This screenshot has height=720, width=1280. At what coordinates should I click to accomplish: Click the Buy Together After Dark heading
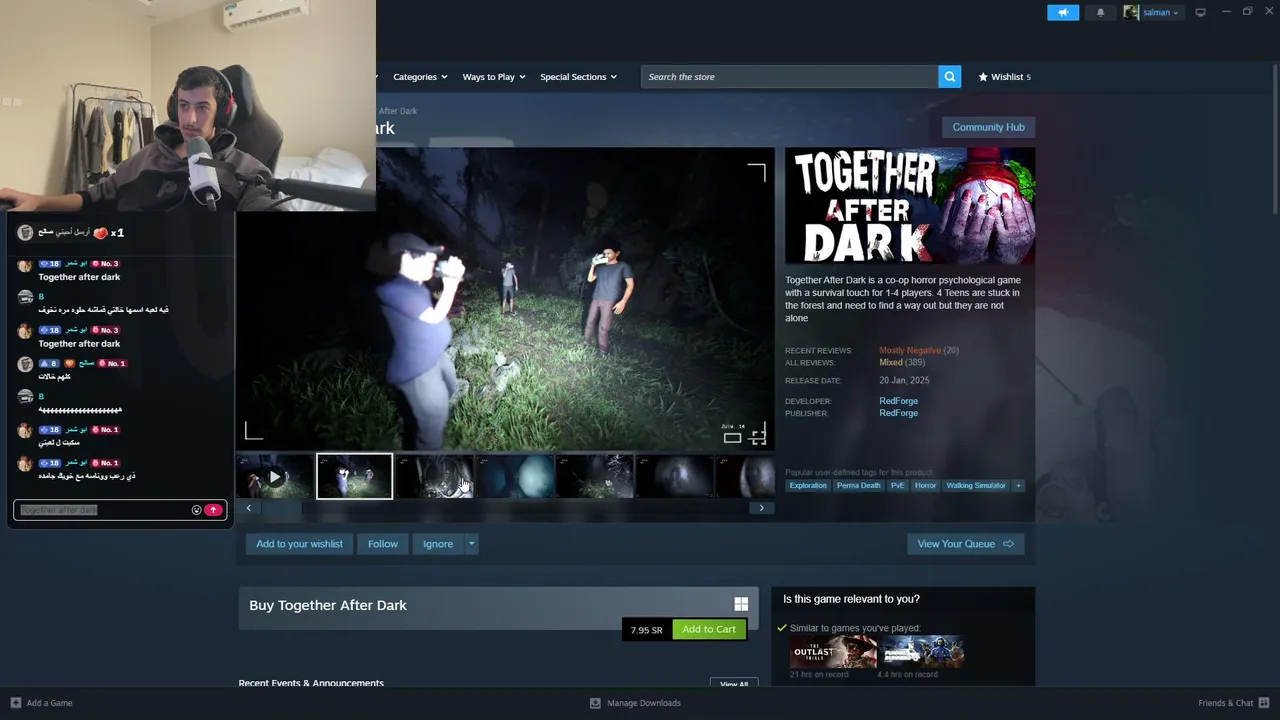coord(328,605)
